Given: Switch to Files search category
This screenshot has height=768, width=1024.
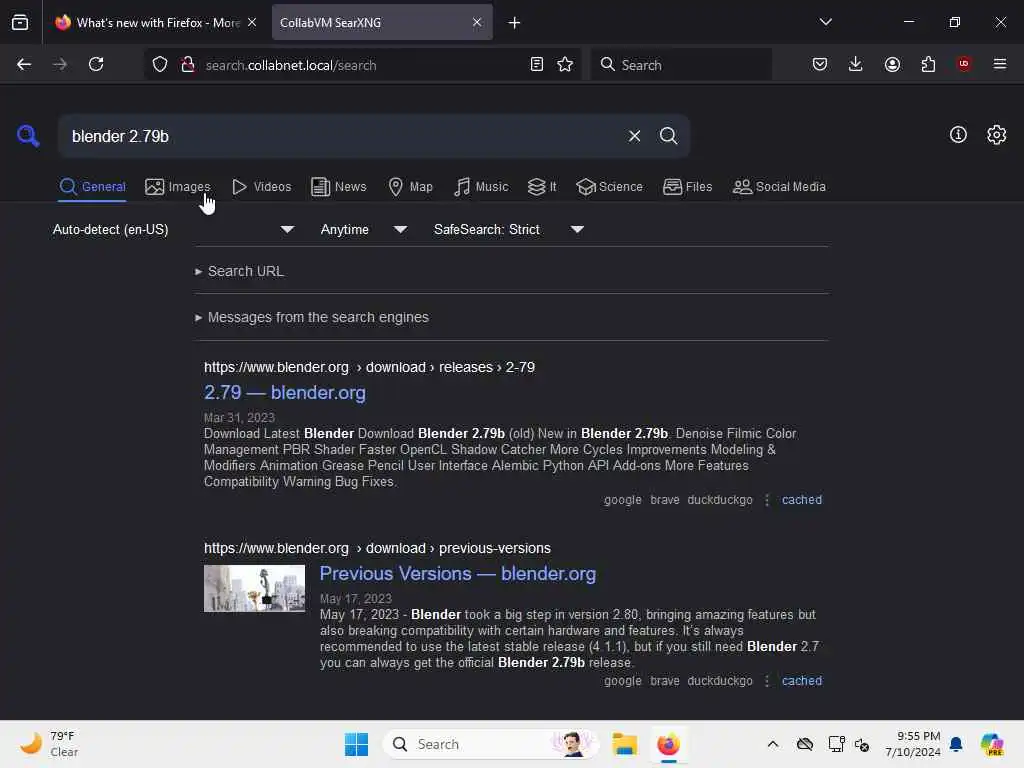Looking at the screenshot, I should [x=687, y=187].
